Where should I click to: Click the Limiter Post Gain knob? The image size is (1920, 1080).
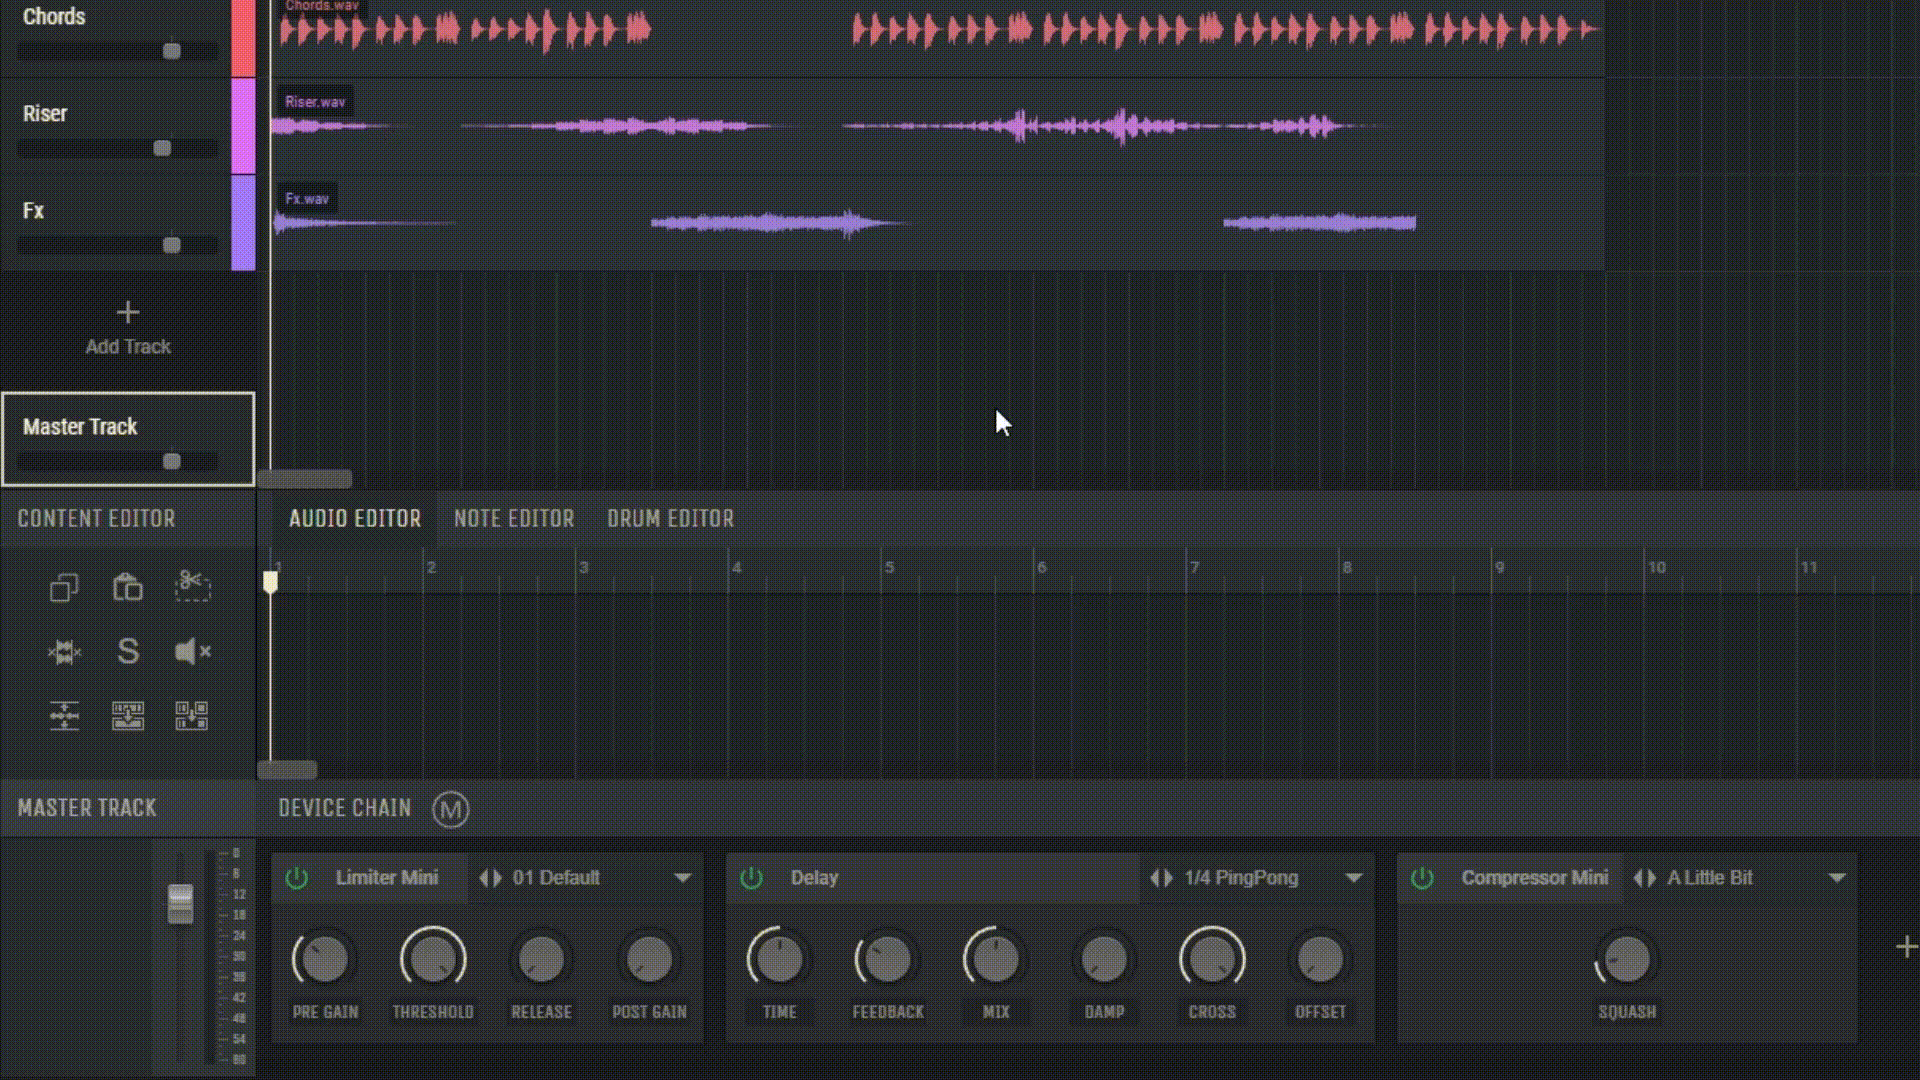[649, 960]
